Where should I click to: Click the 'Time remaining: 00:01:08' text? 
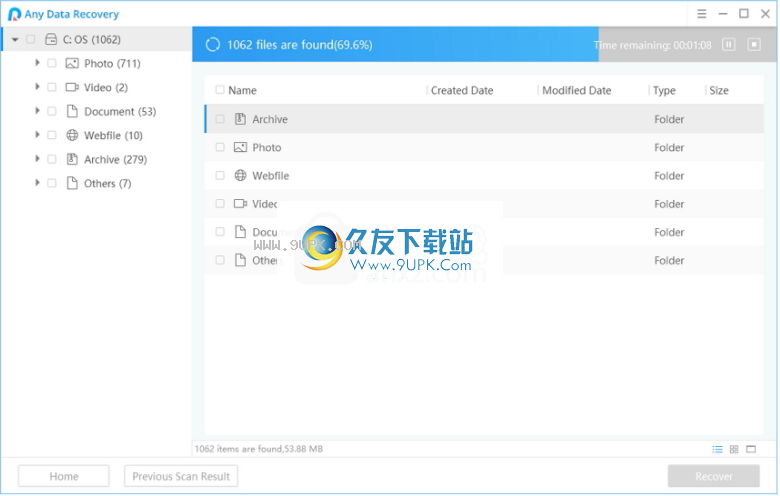(x=653, y=45)
